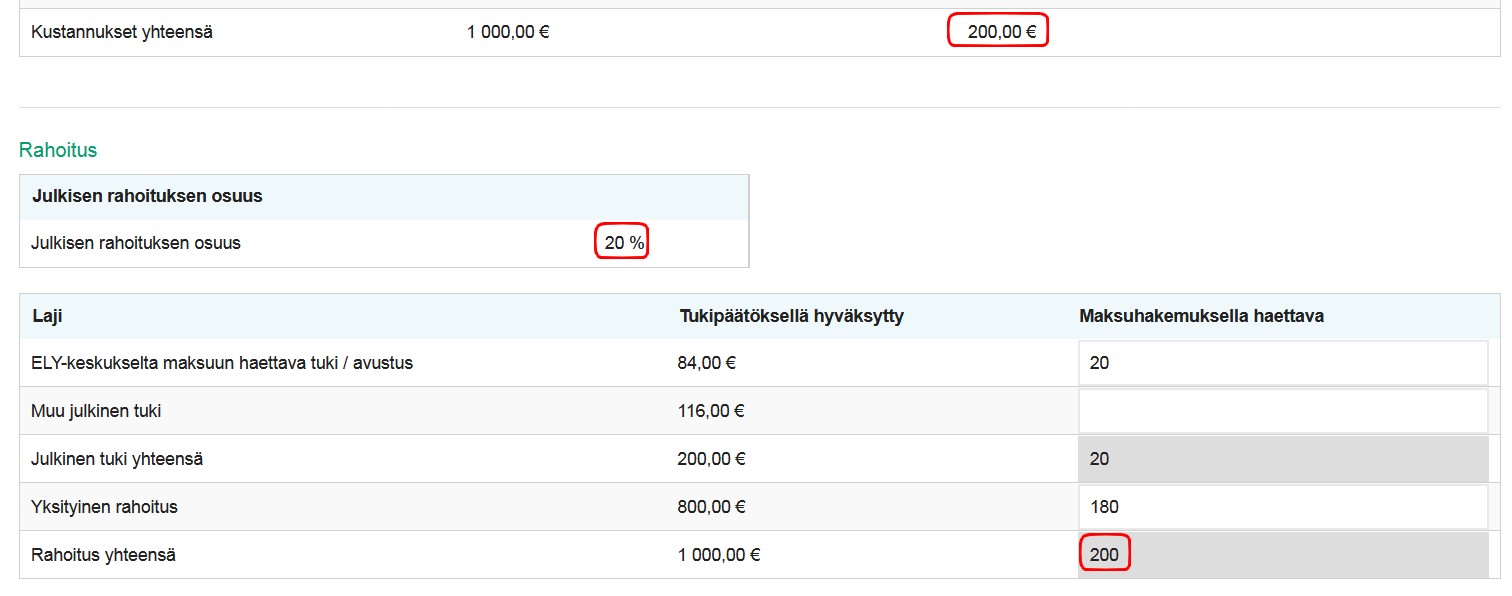This screenshot has height=596, width=1512.
Task: Click the Maksuhakemuksella haettava column header
Action: tap(1201, 316)
